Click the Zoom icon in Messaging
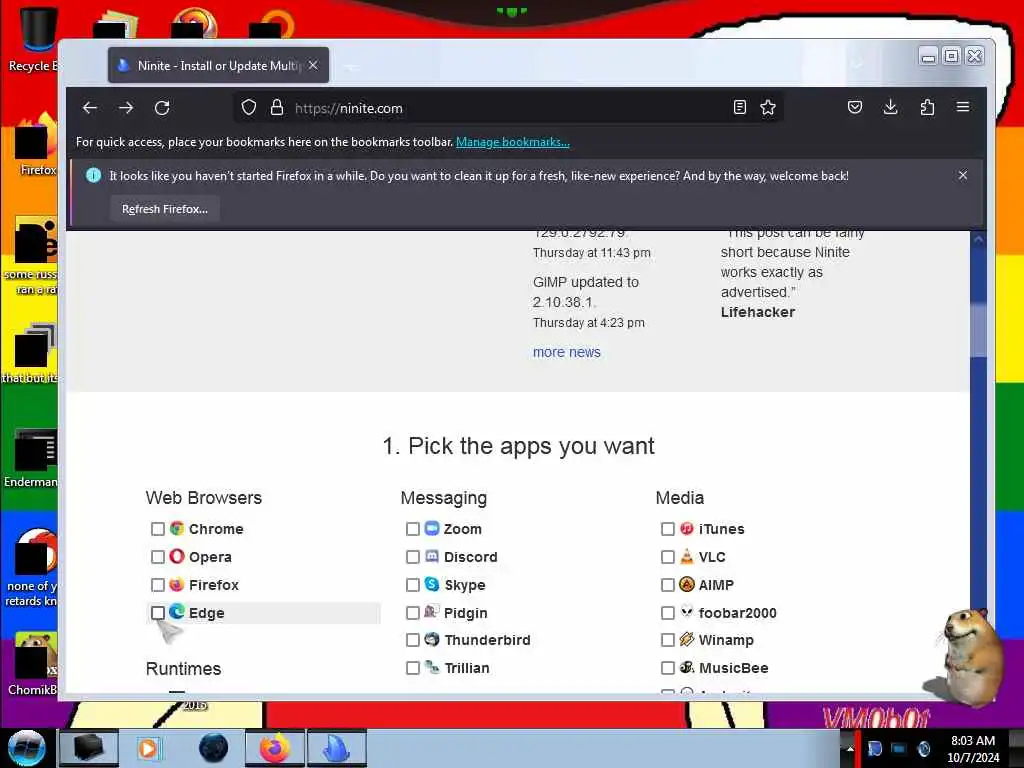Image resolution: width=1024 pixels, height=768 pixels. 432,528
